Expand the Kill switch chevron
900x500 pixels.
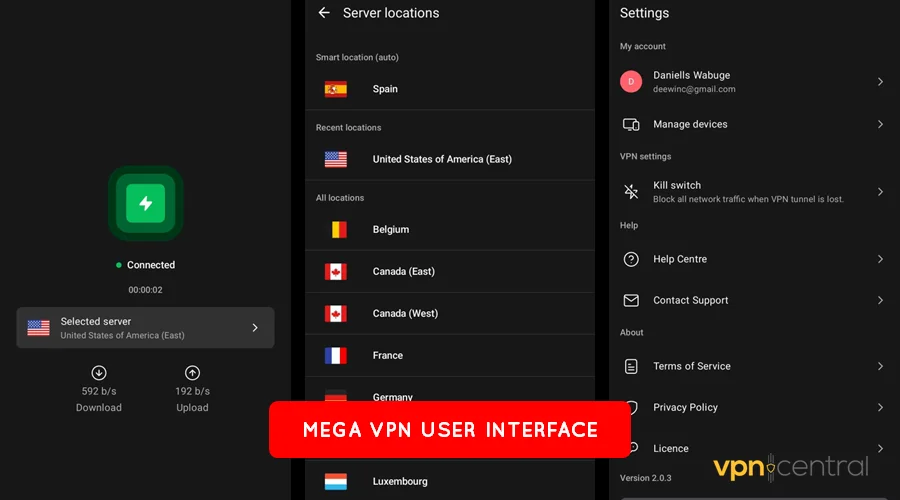[x=880, y=192]
